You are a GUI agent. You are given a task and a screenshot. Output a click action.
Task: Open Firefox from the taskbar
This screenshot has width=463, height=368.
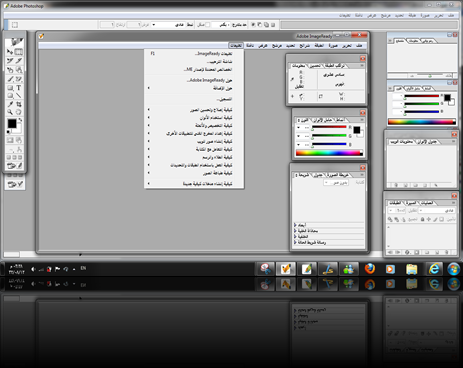[x=369, y=269]
